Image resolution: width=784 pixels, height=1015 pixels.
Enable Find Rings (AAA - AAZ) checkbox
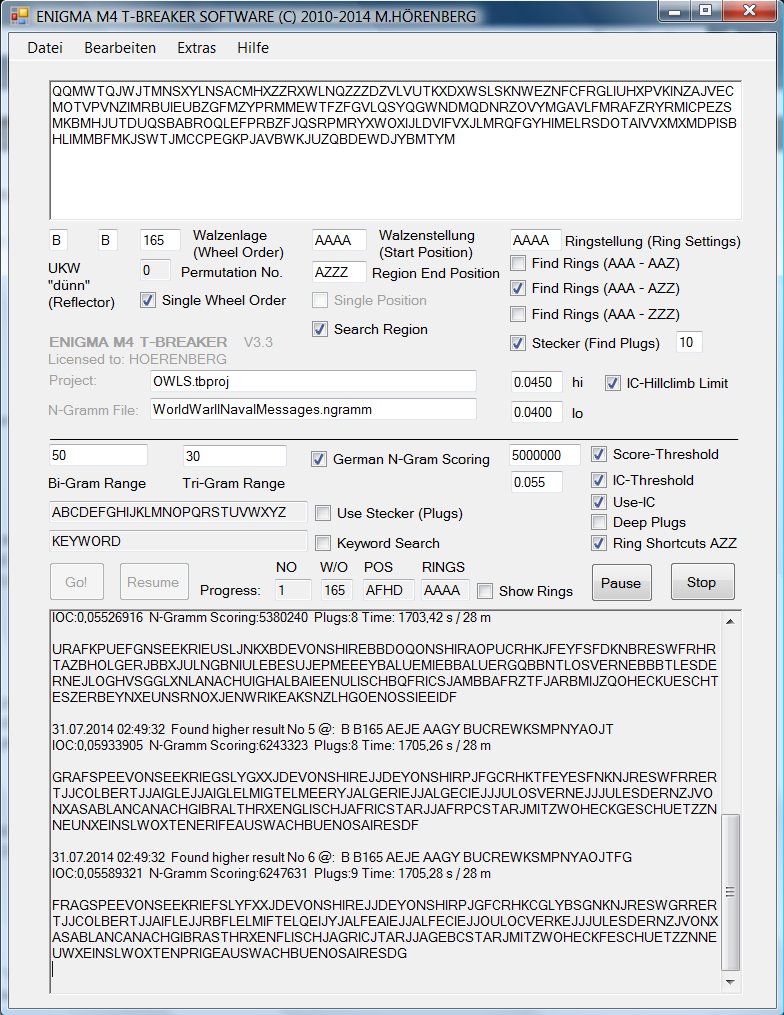[518, 264]
